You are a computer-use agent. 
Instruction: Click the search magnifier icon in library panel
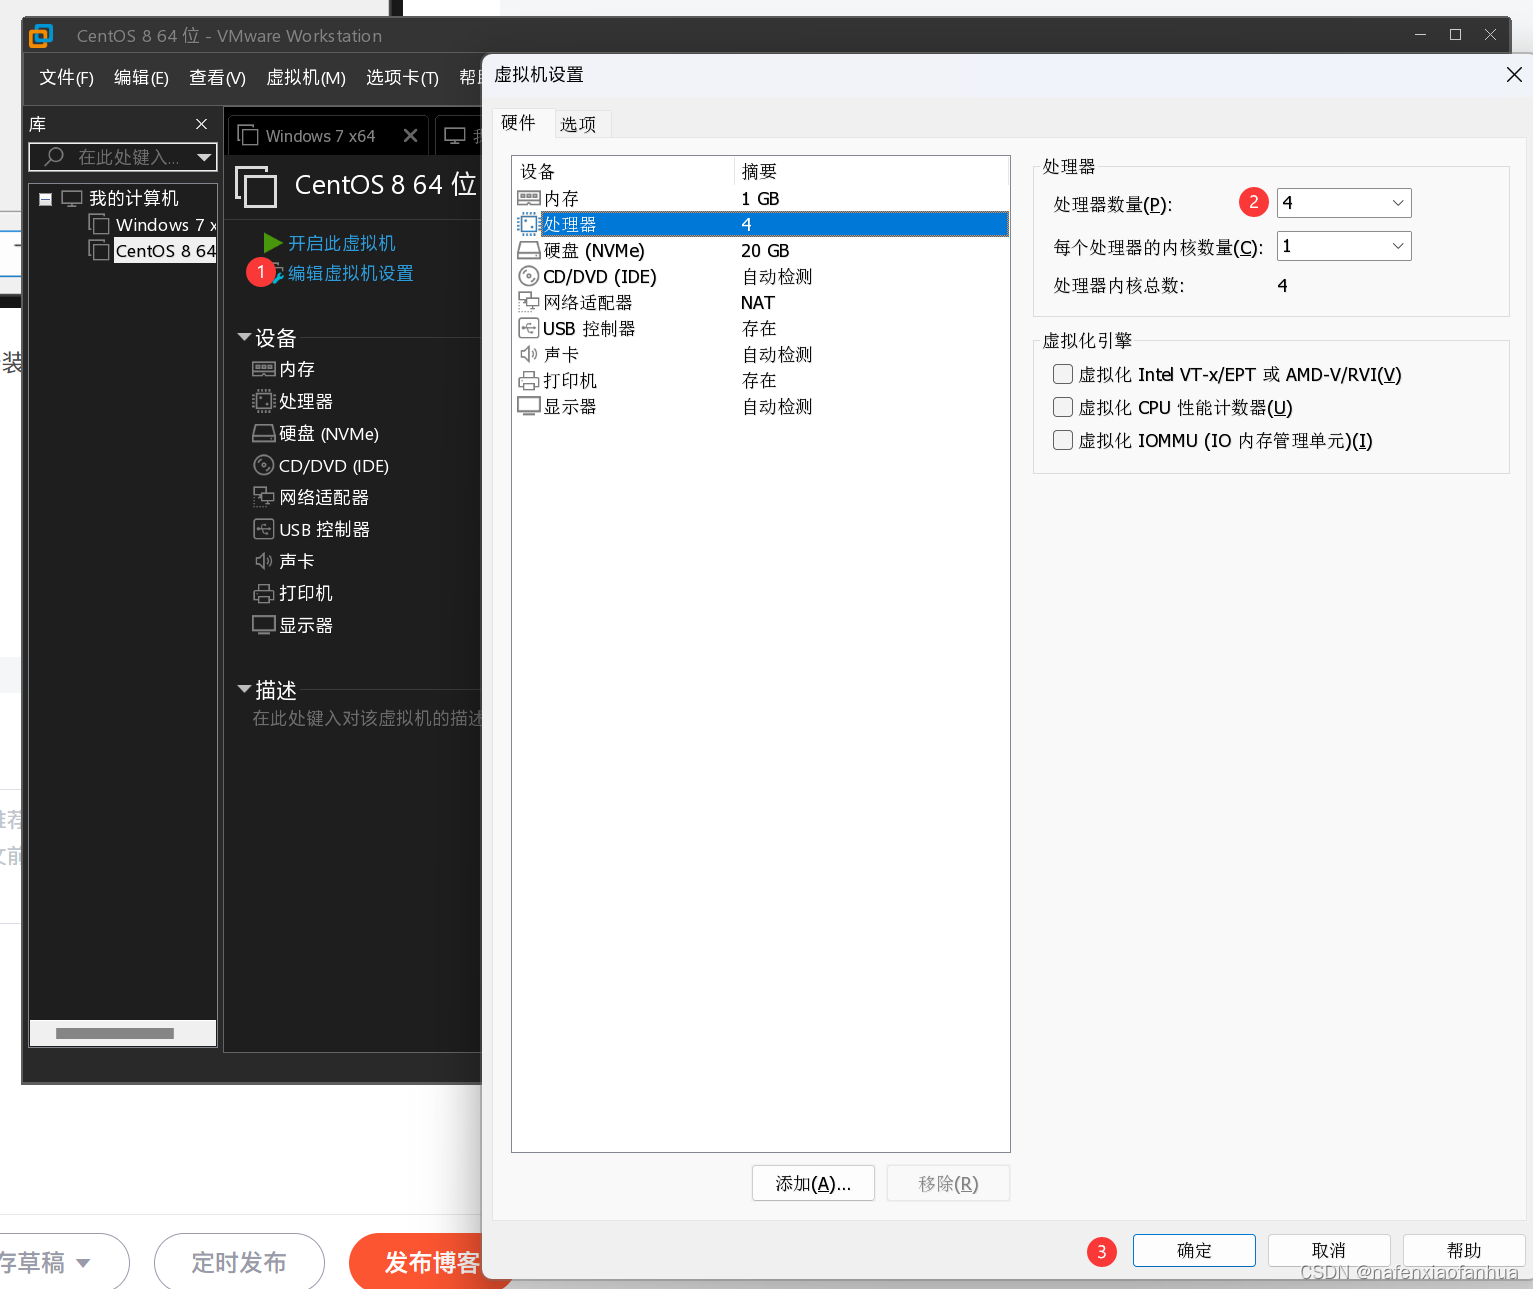[55, 156]
